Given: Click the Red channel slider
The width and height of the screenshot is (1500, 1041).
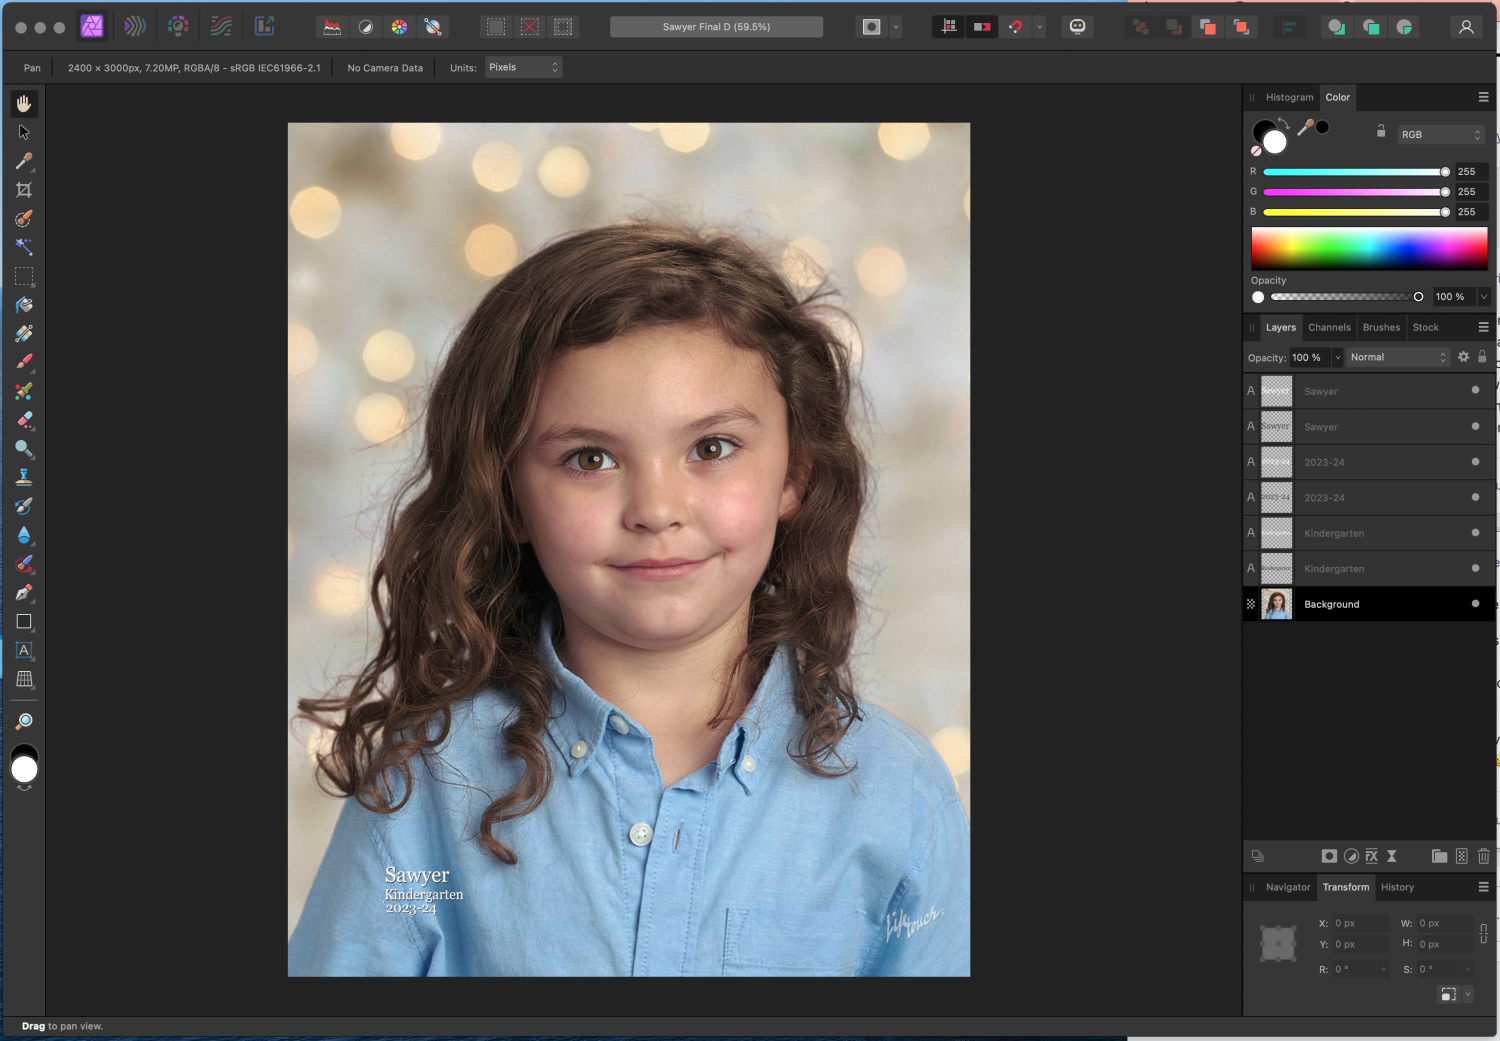Looking at the screenshot, I should click(x=1356, y=172).
